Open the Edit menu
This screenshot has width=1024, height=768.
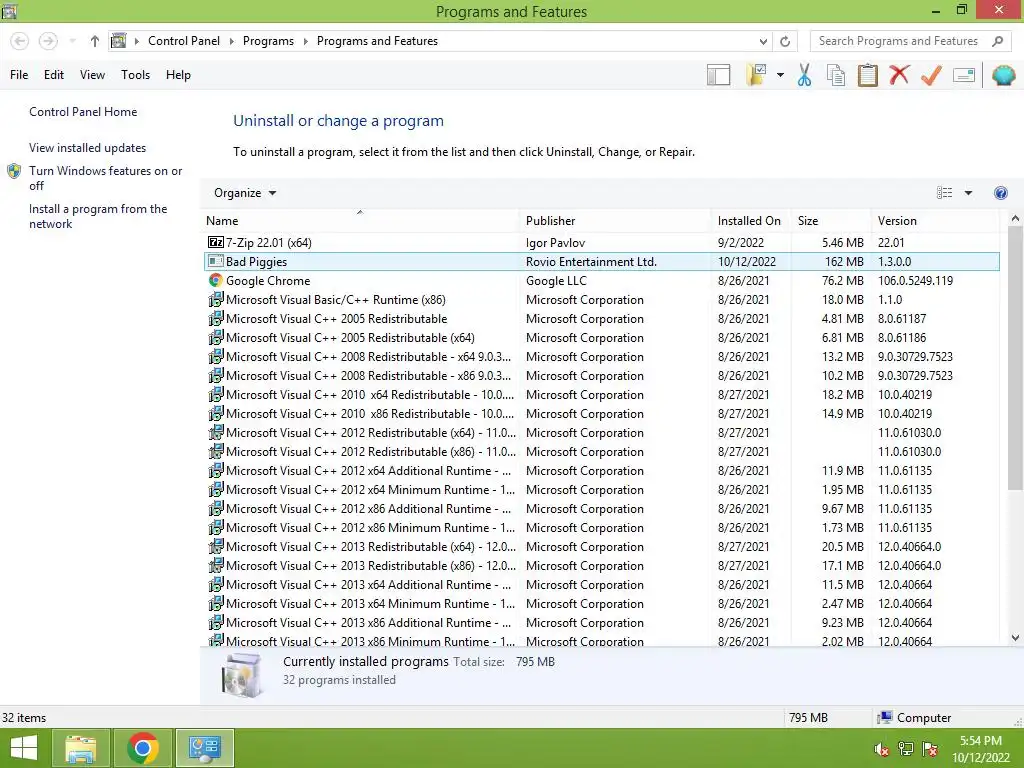54,75
